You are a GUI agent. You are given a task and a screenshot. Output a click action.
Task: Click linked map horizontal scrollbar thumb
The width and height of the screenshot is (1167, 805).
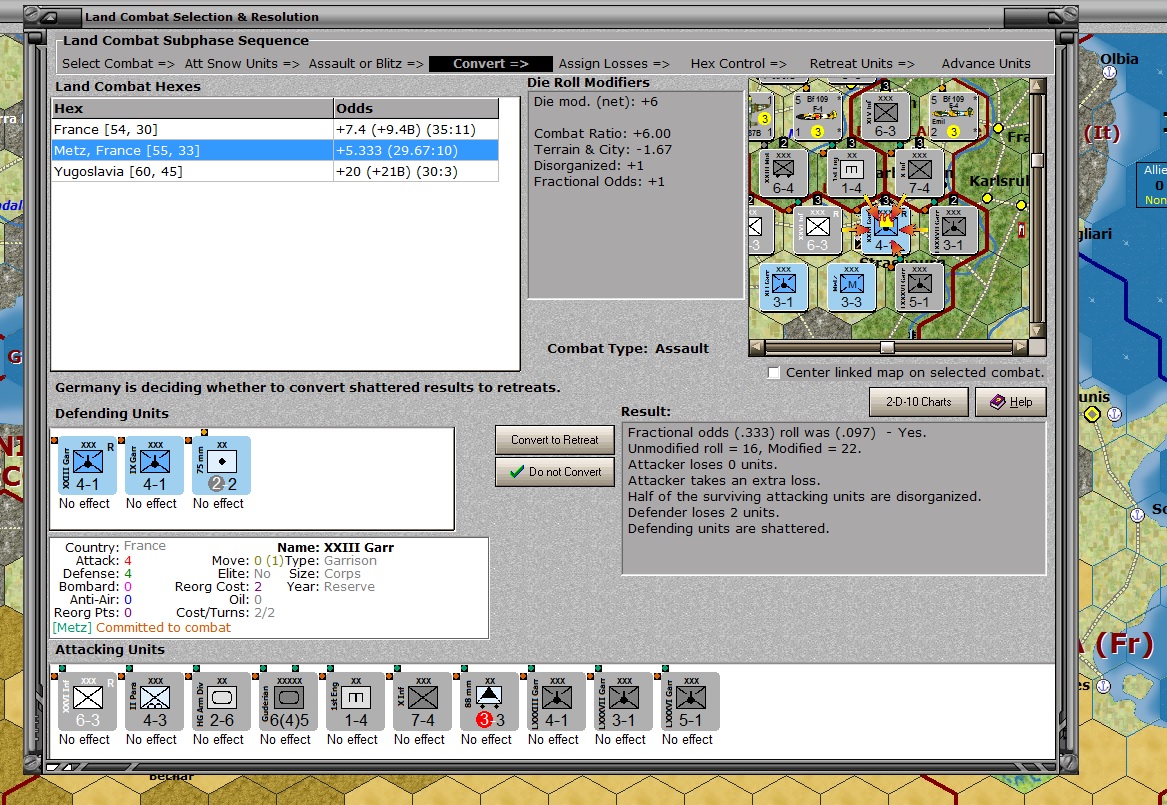click(x=887, y=347)
